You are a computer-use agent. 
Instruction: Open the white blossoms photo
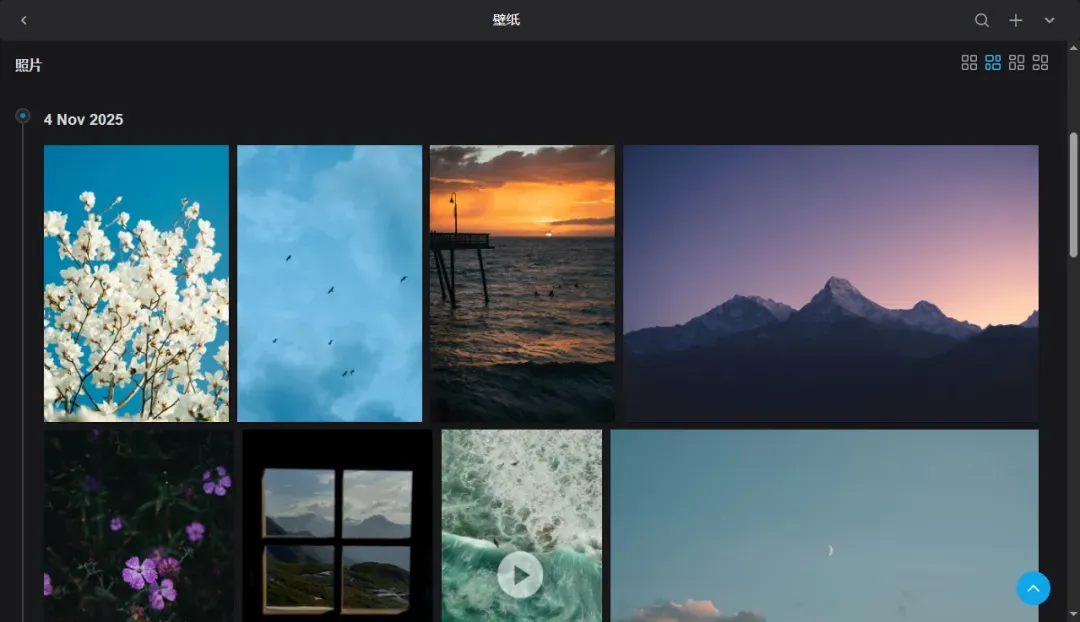pyautogui.click(x=136, y=283)
